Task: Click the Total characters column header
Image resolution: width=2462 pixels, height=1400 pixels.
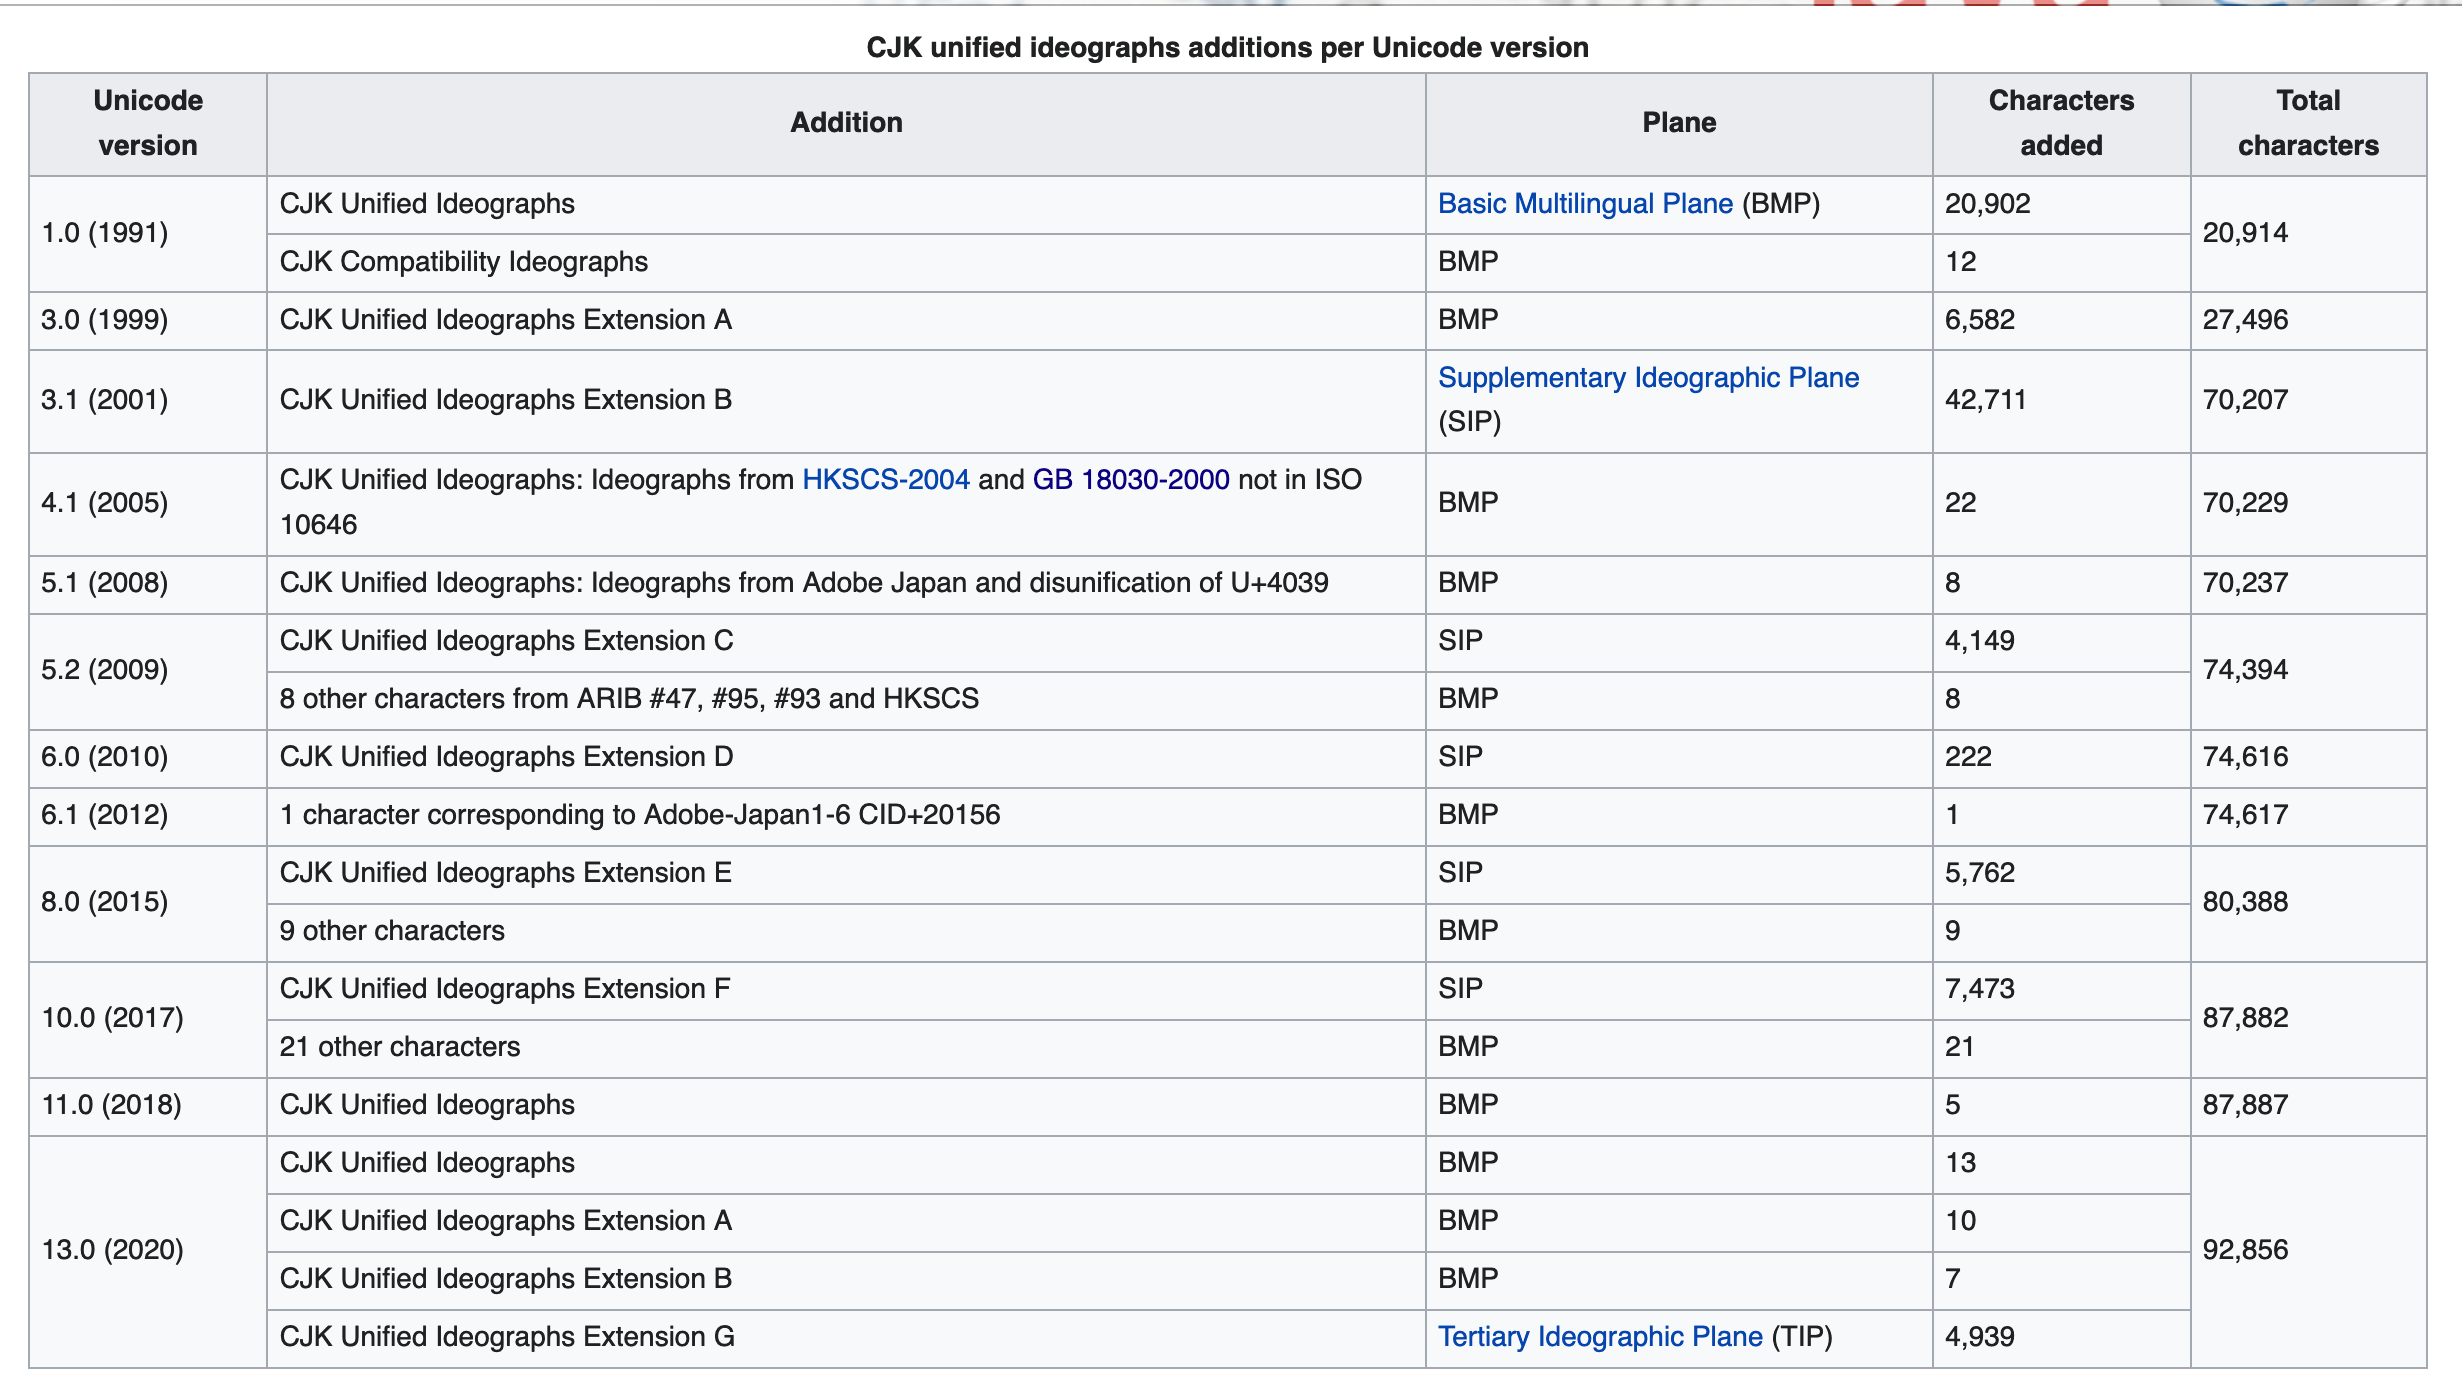Action: [2307, 123]
